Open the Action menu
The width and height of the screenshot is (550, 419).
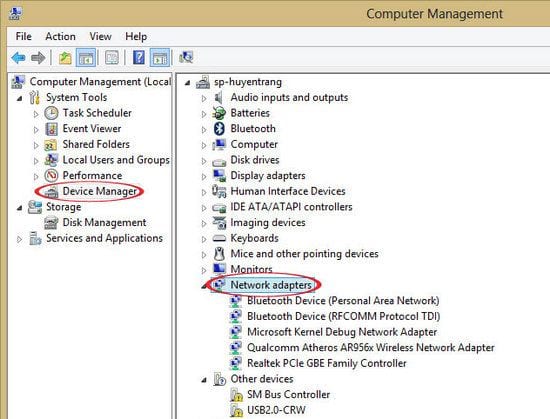point(60,36)
